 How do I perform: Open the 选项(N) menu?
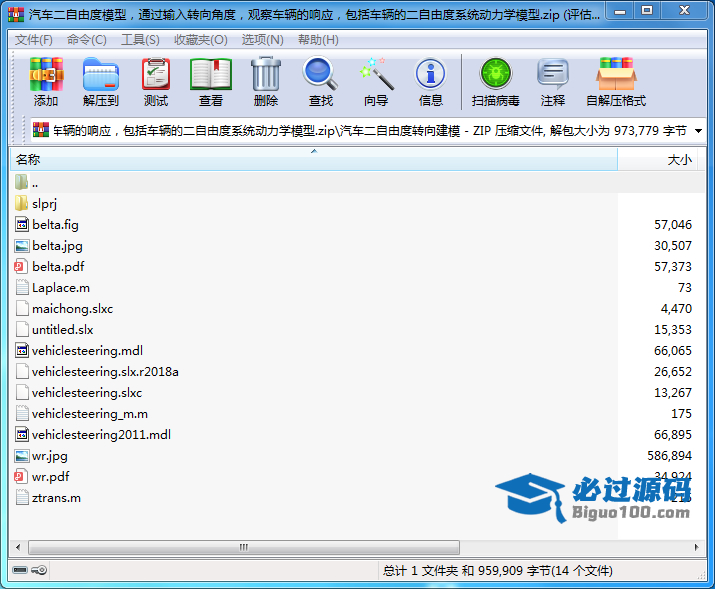pyautogui.click(x=263, y=40)
